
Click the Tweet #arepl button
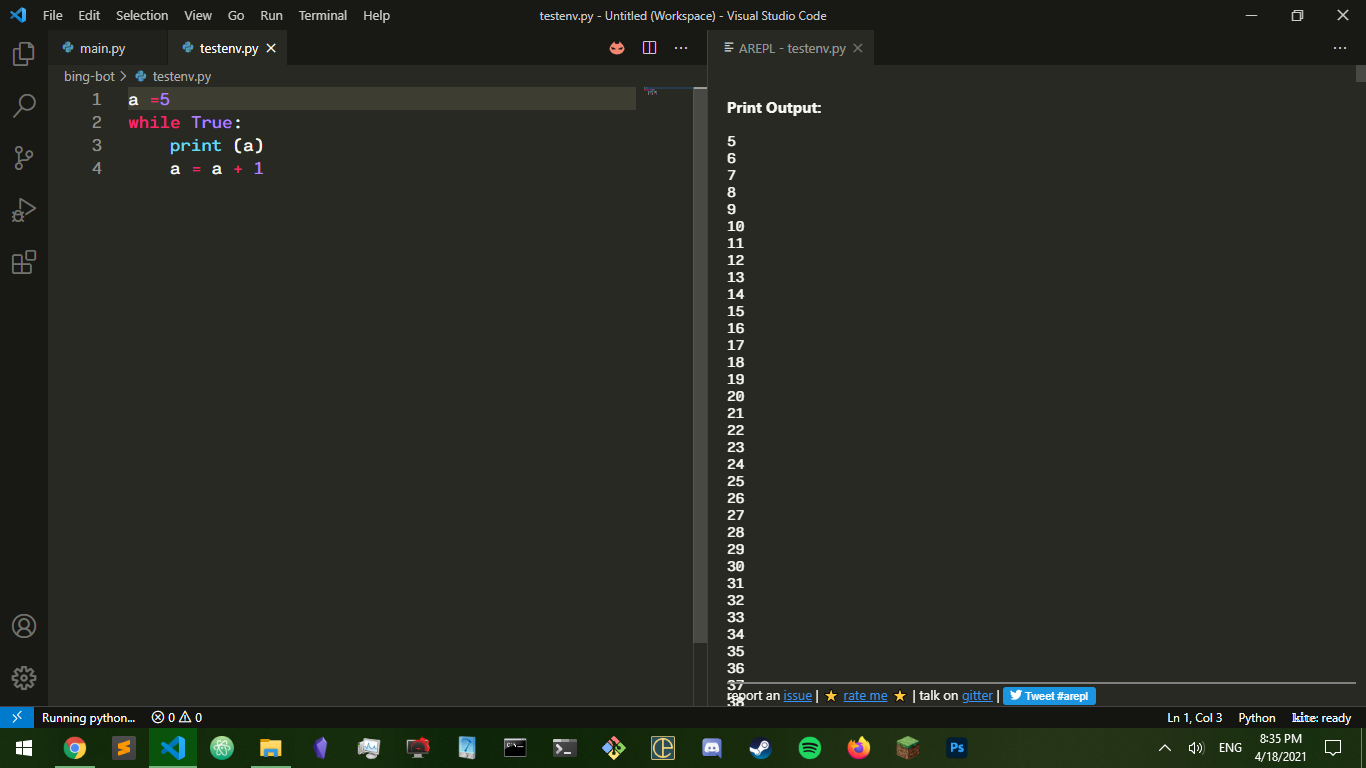(1048, 695)
